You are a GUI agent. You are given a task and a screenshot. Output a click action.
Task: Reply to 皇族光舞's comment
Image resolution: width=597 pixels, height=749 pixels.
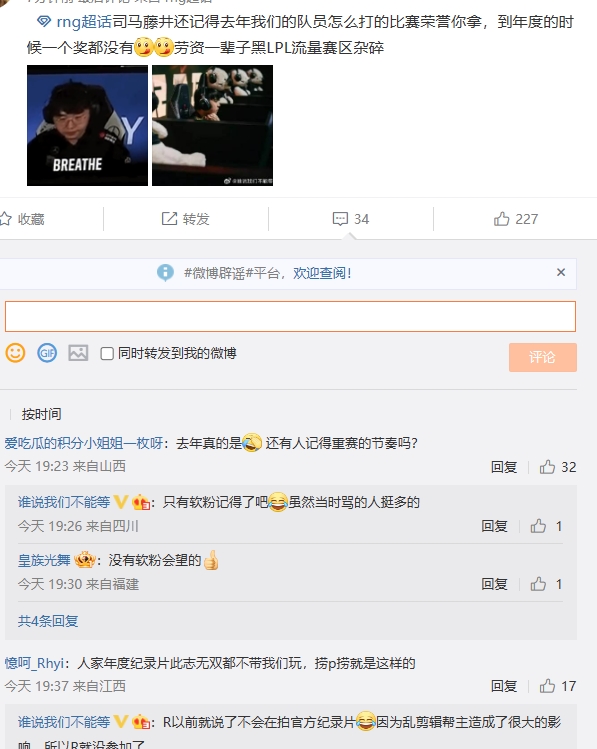tap(494, 584)
